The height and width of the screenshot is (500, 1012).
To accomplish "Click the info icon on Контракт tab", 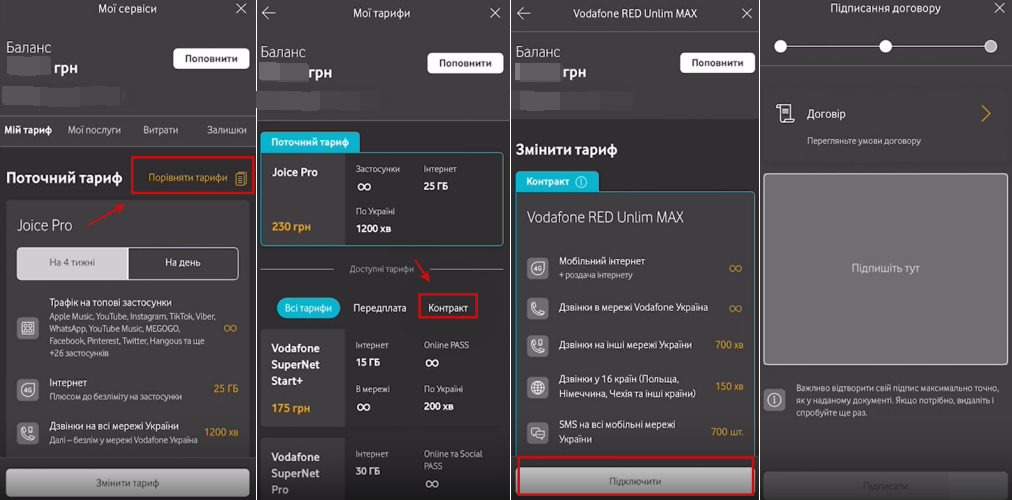I will point(581,182).
